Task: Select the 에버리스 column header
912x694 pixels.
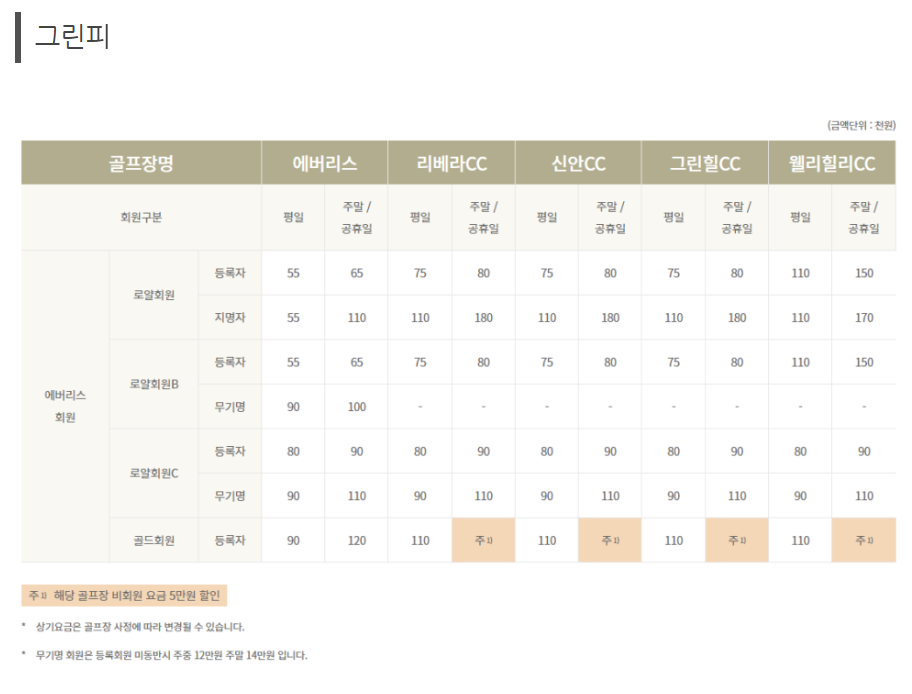Action: point(325,163)
